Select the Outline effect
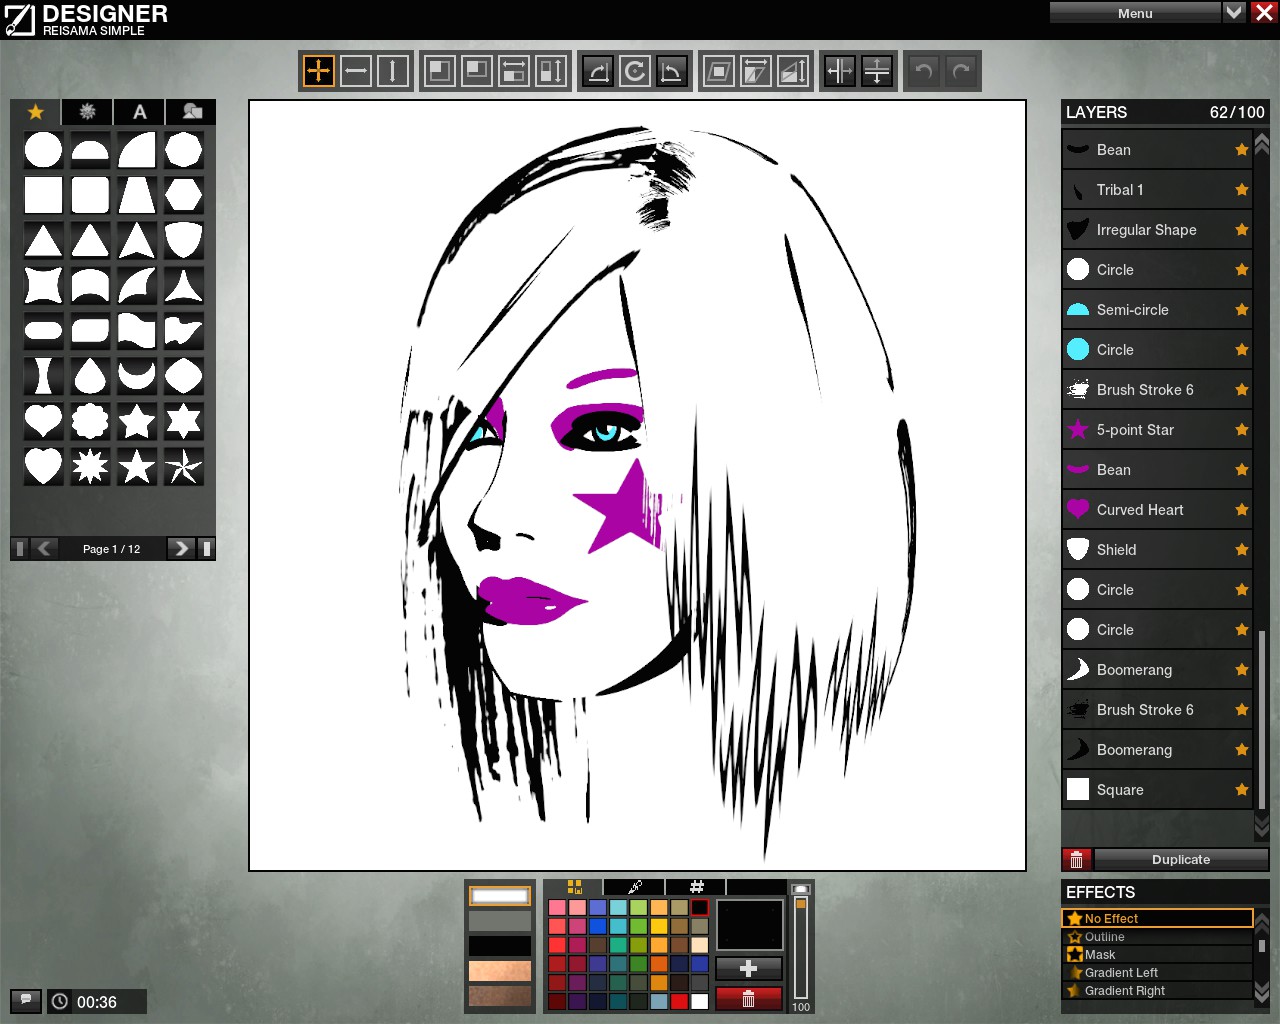1280x1024 pixels. click(1105, 937)
